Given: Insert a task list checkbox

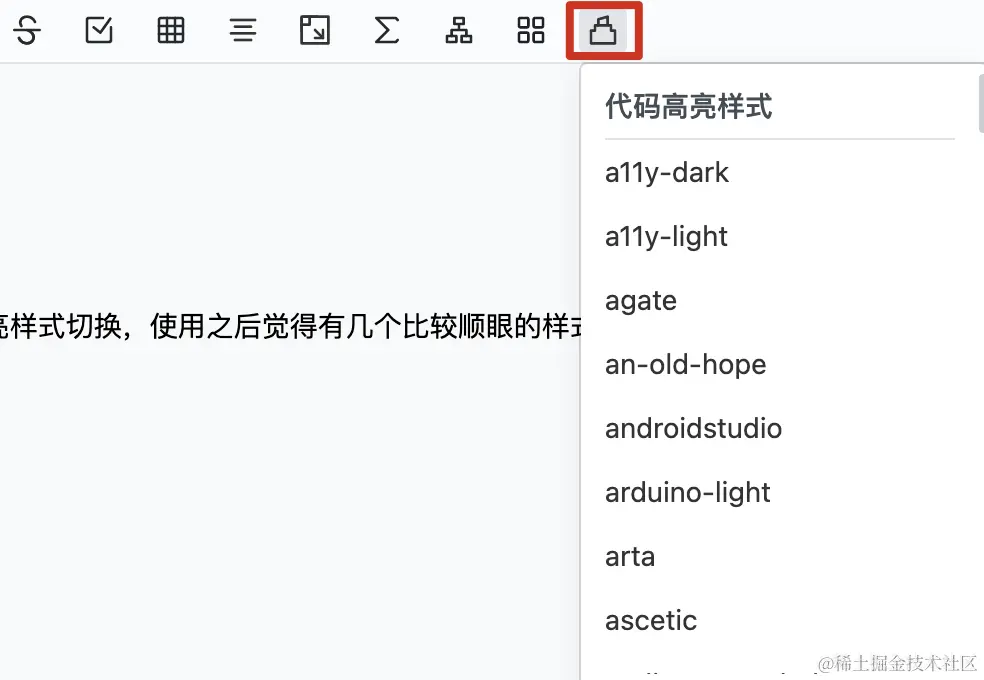Looking at the screenshot, I should point(99,30).
